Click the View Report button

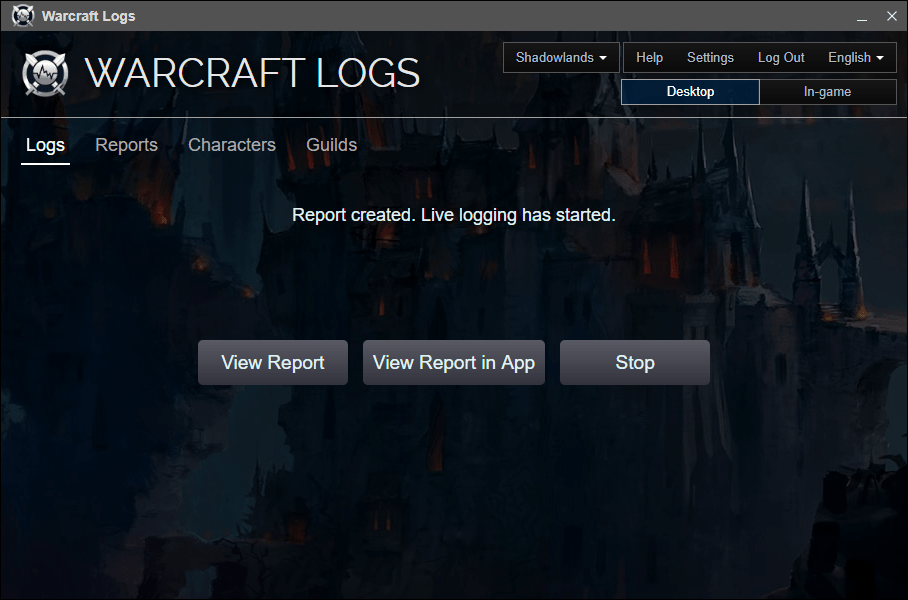(273, 363)
